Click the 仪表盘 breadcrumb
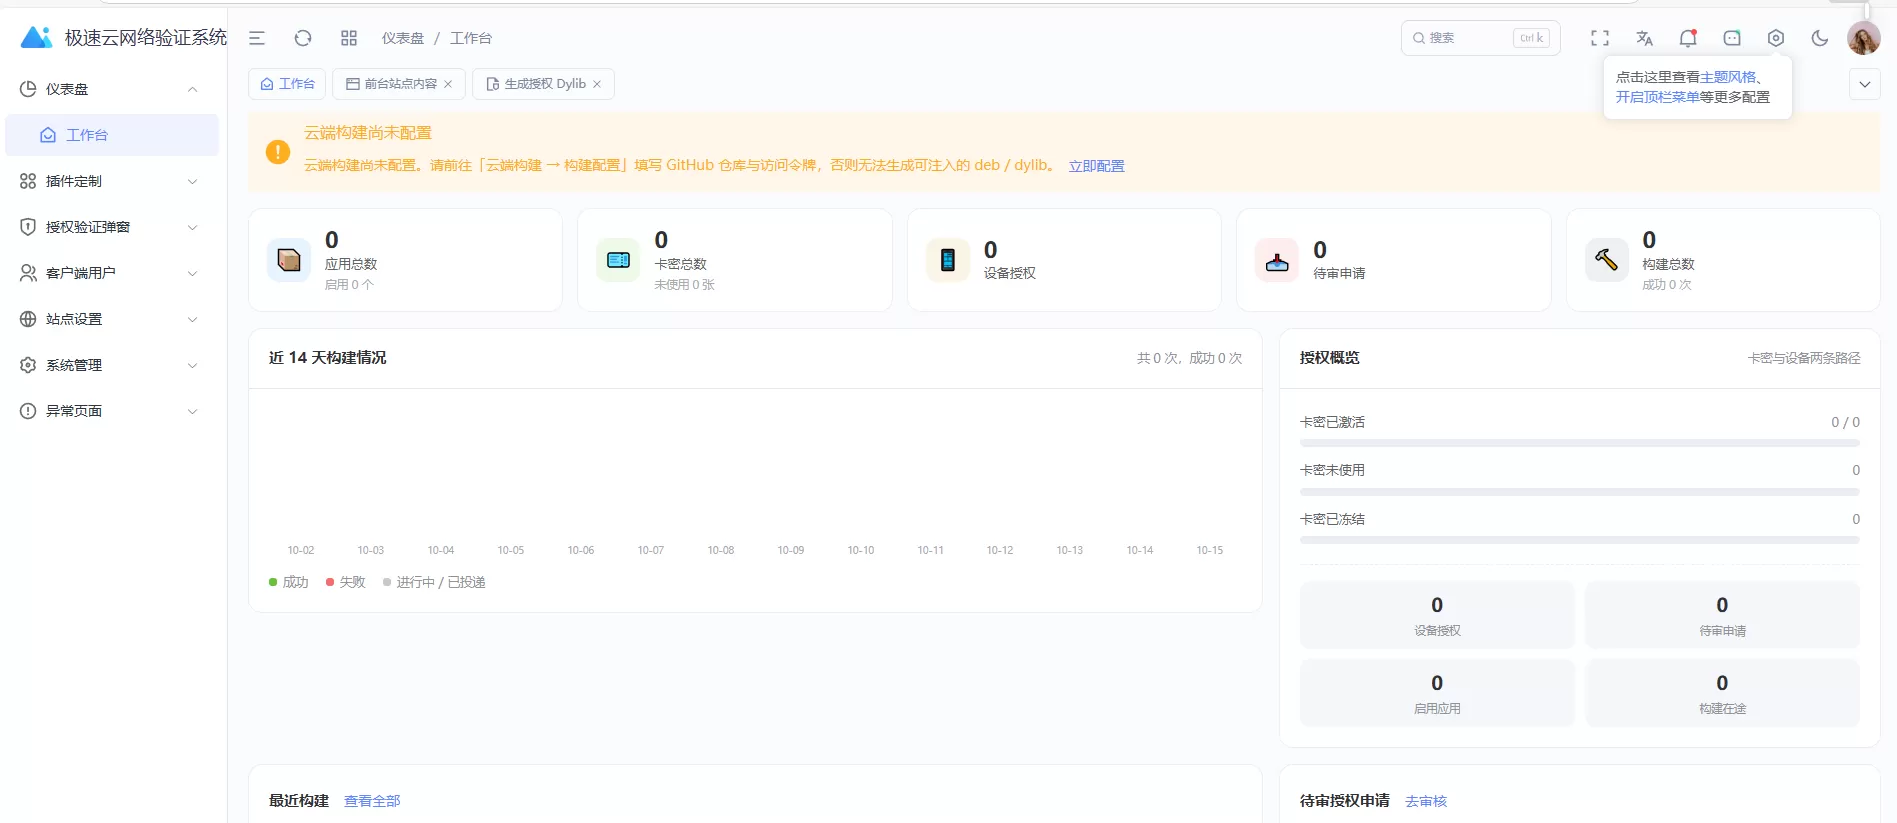The width and height of the screenshot is (1897, 823). pos(403,38)
